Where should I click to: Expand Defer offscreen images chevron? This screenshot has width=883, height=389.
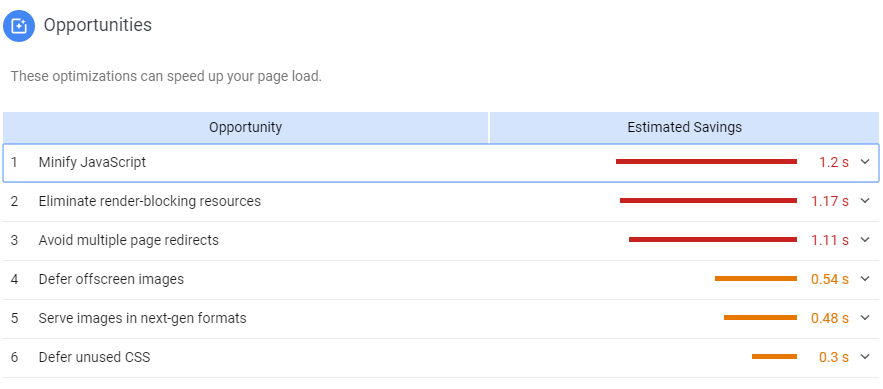[x=866, y=279]
